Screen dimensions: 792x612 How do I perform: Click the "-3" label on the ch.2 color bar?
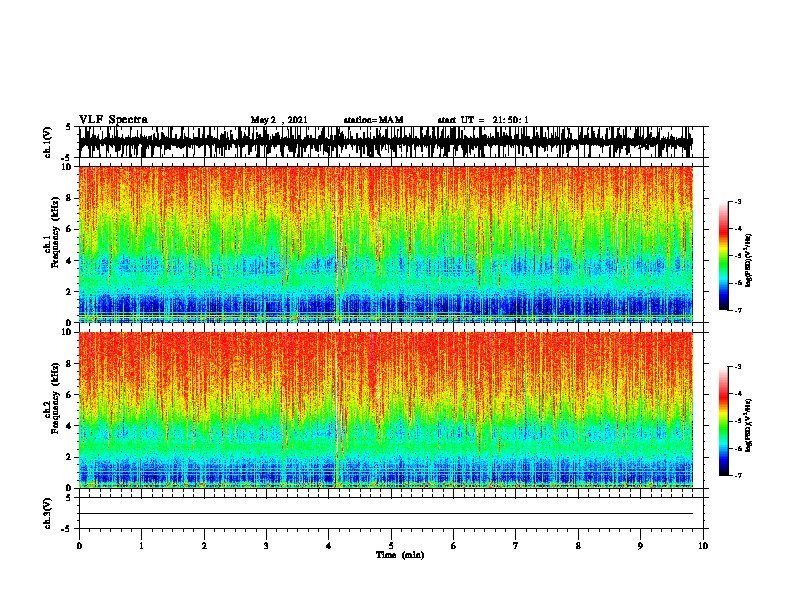738,367
